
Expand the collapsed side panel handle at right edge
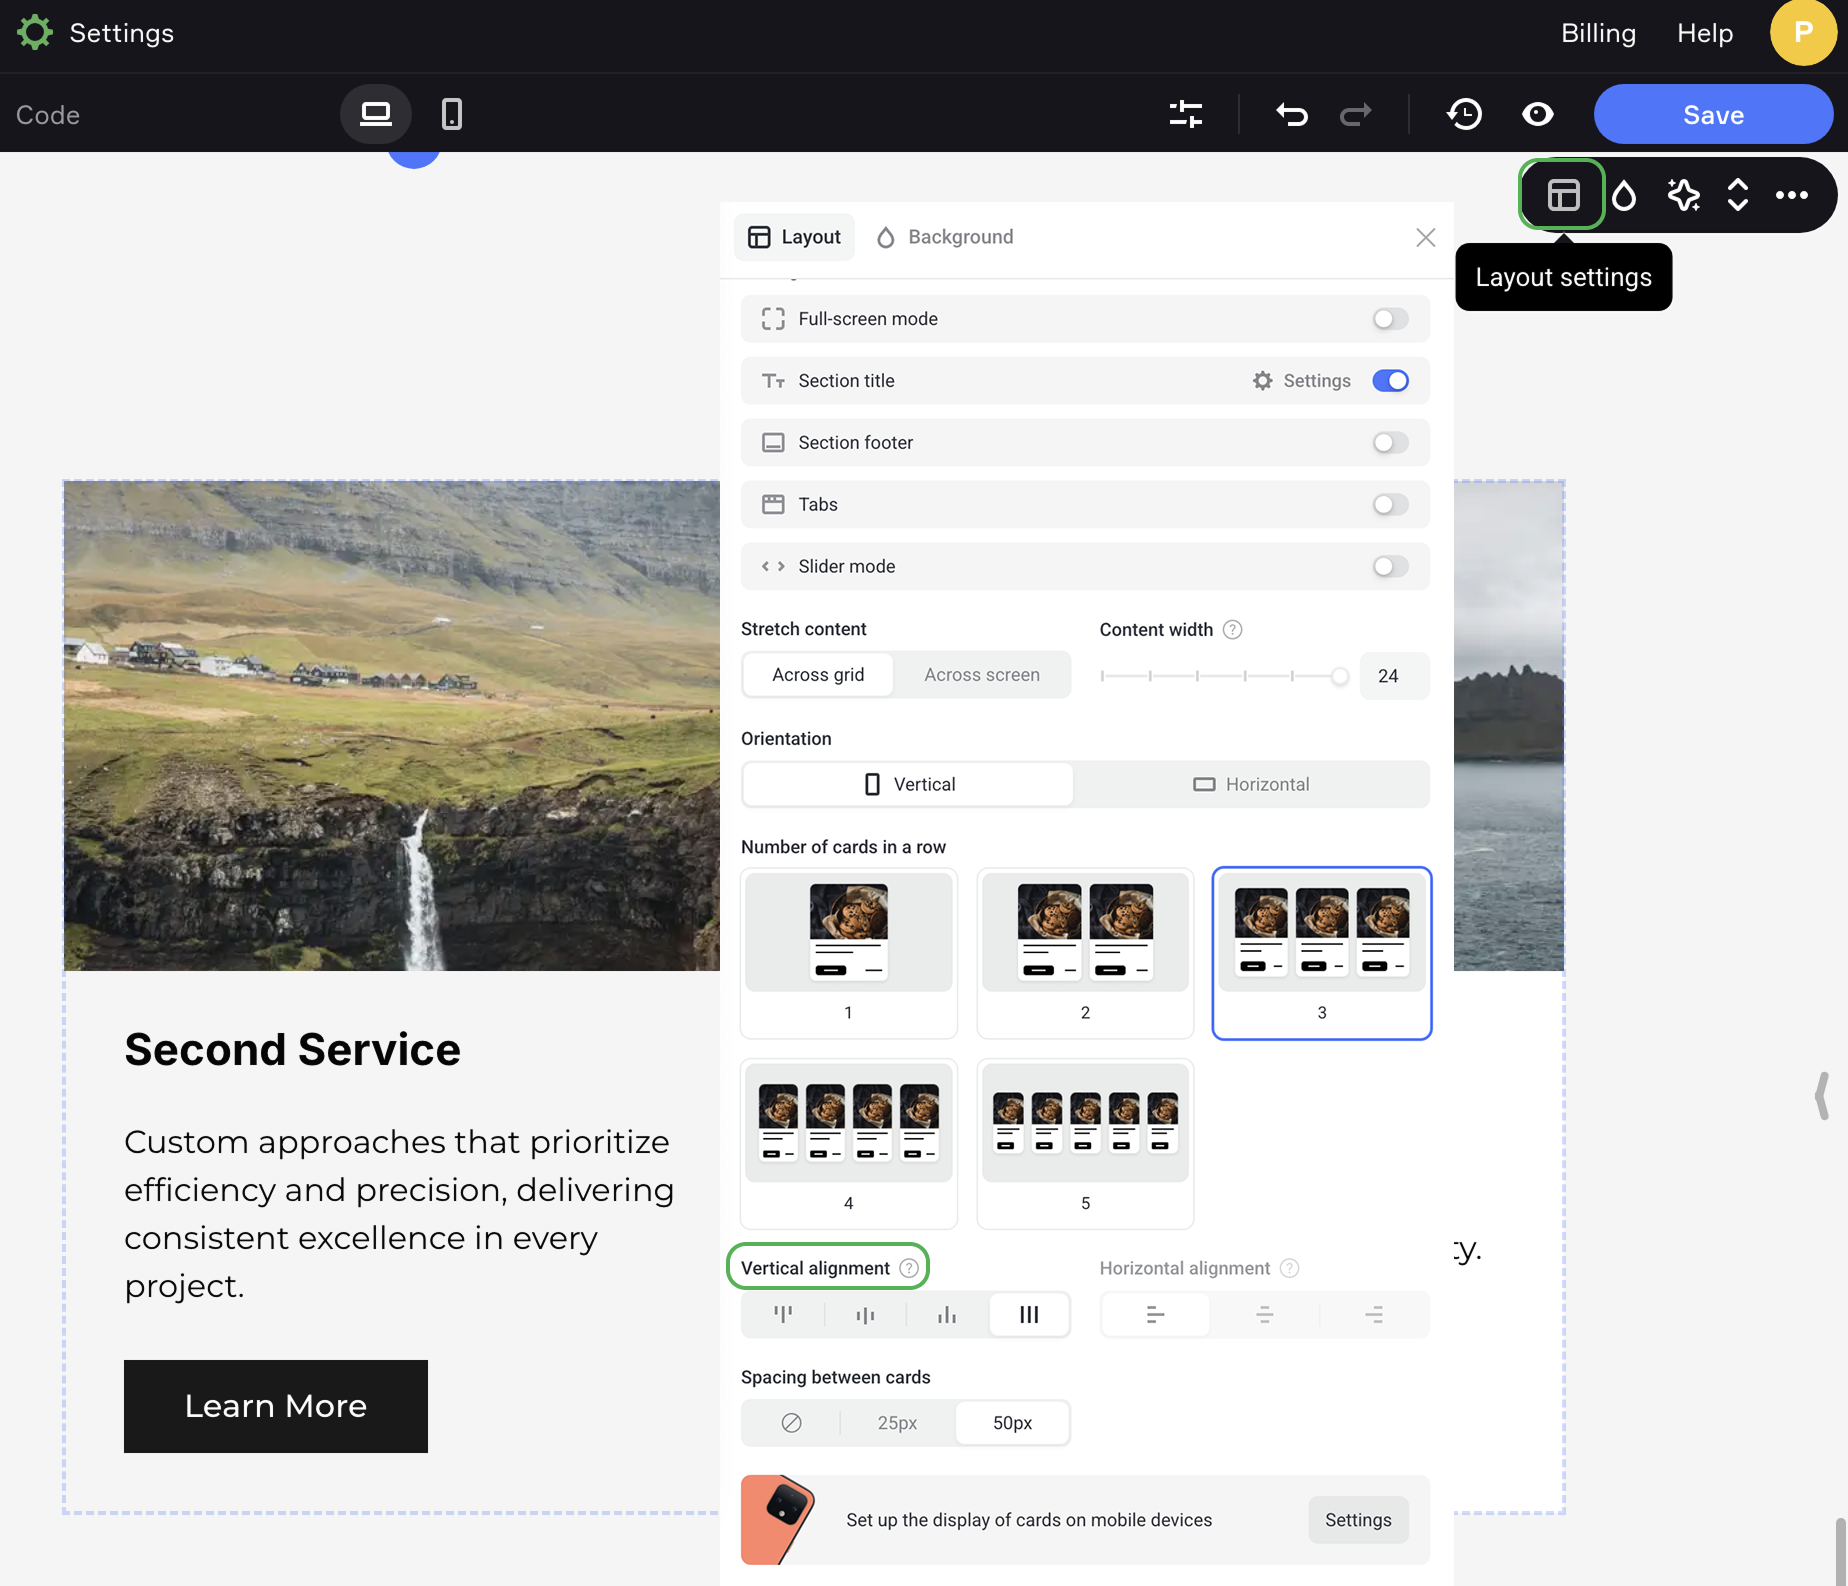pyautogui.click(x=1823, y=1096)
